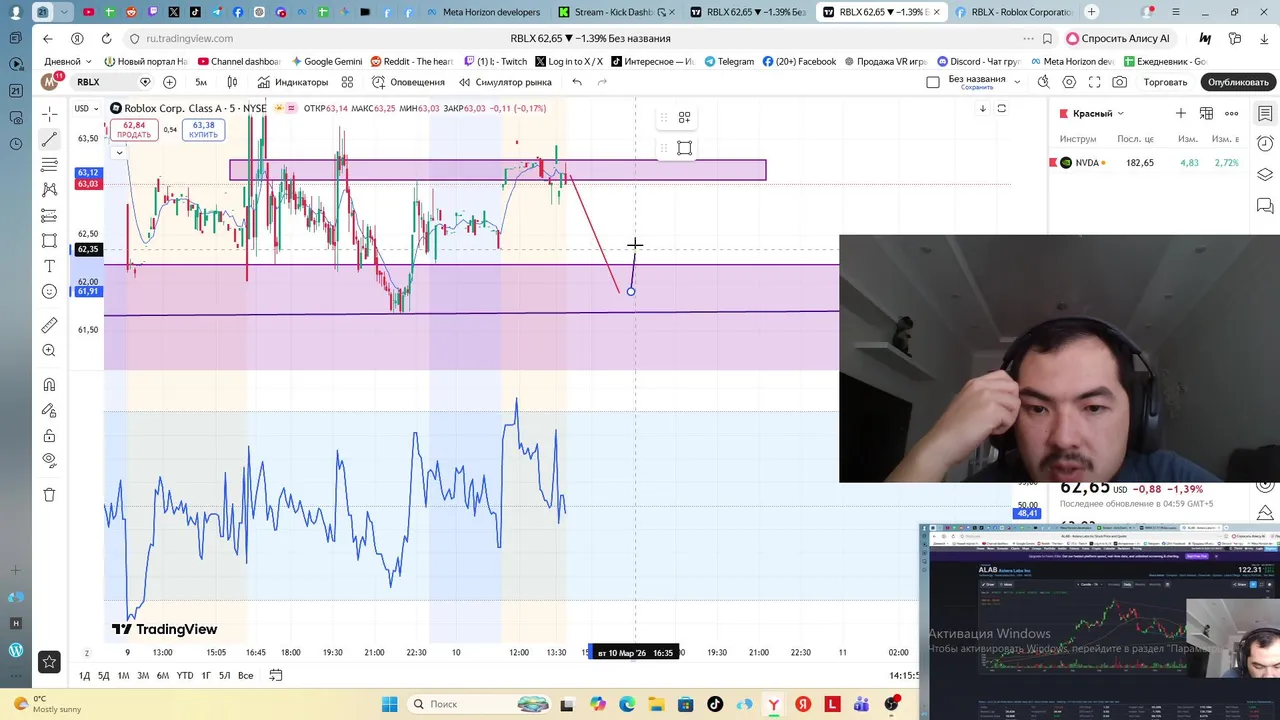Open the Google Gemini bookmark
Viewport: 1280px width, 720px height.
pyautogui.click(x=327, y=61)
